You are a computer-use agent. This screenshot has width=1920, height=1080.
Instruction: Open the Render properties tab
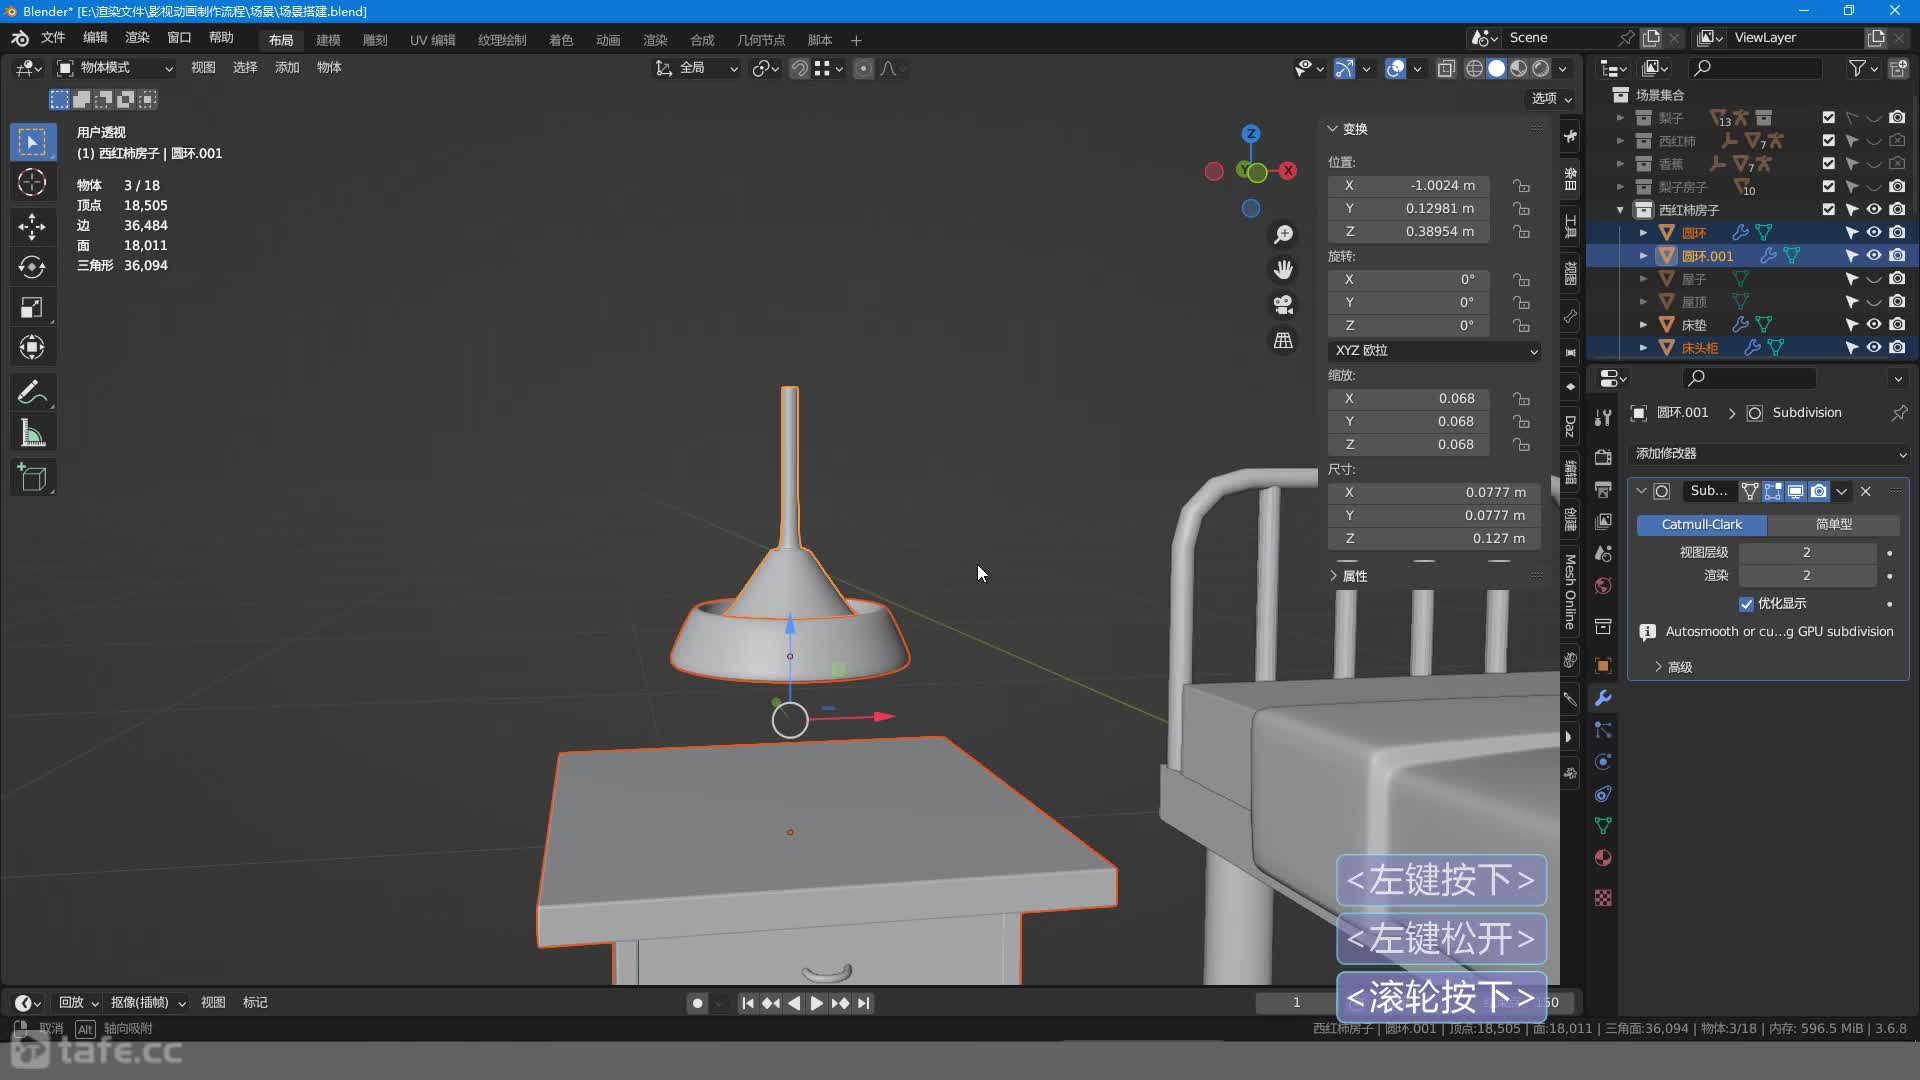[x=1603, y=457]
